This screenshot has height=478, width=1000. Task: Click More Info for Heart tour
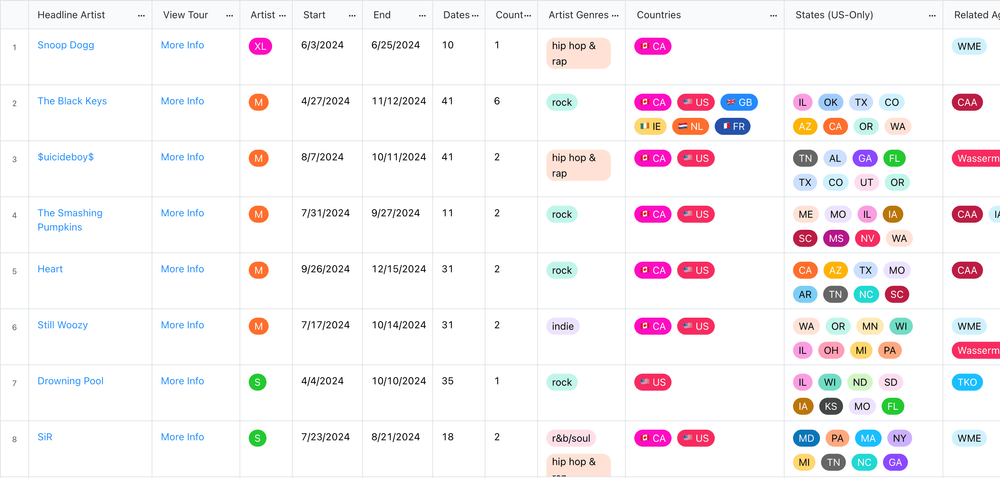click(182, 270)
